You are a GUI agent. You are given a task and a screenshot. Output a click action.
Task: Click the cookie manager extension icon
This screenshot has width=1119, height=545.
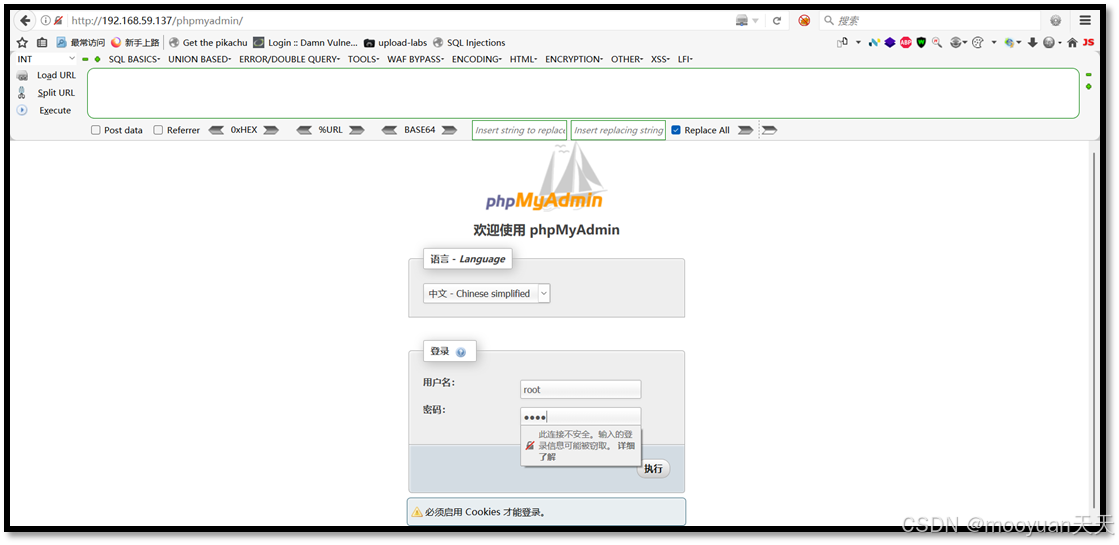[x=978, y=42]
